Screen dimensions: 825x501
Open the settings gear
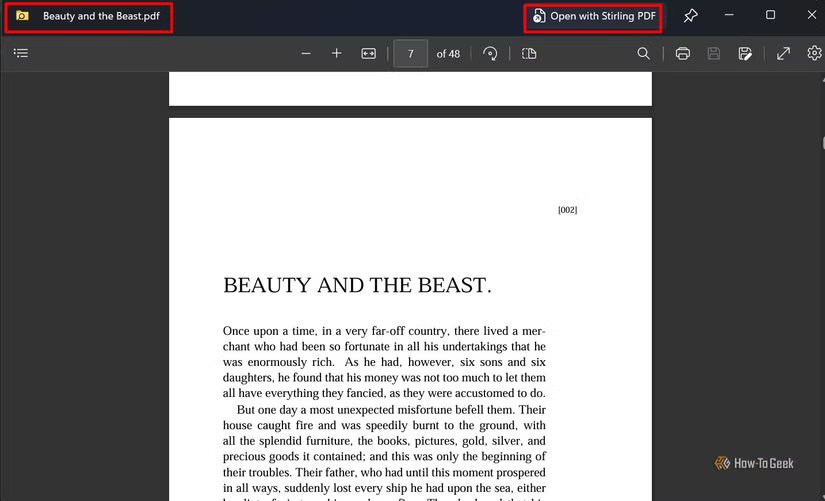(x=814, y=53)
